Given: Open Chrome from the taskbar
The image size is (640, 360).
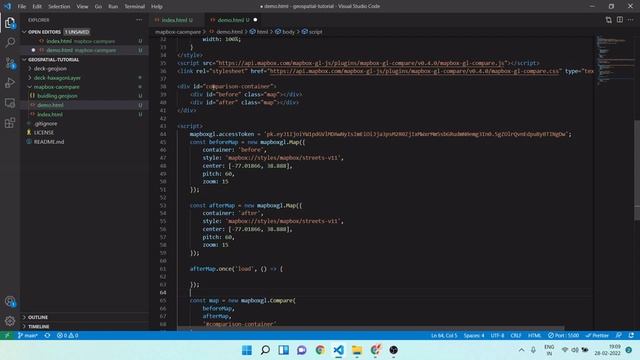Looking at the screenshot, I should [x=320, y=350].
